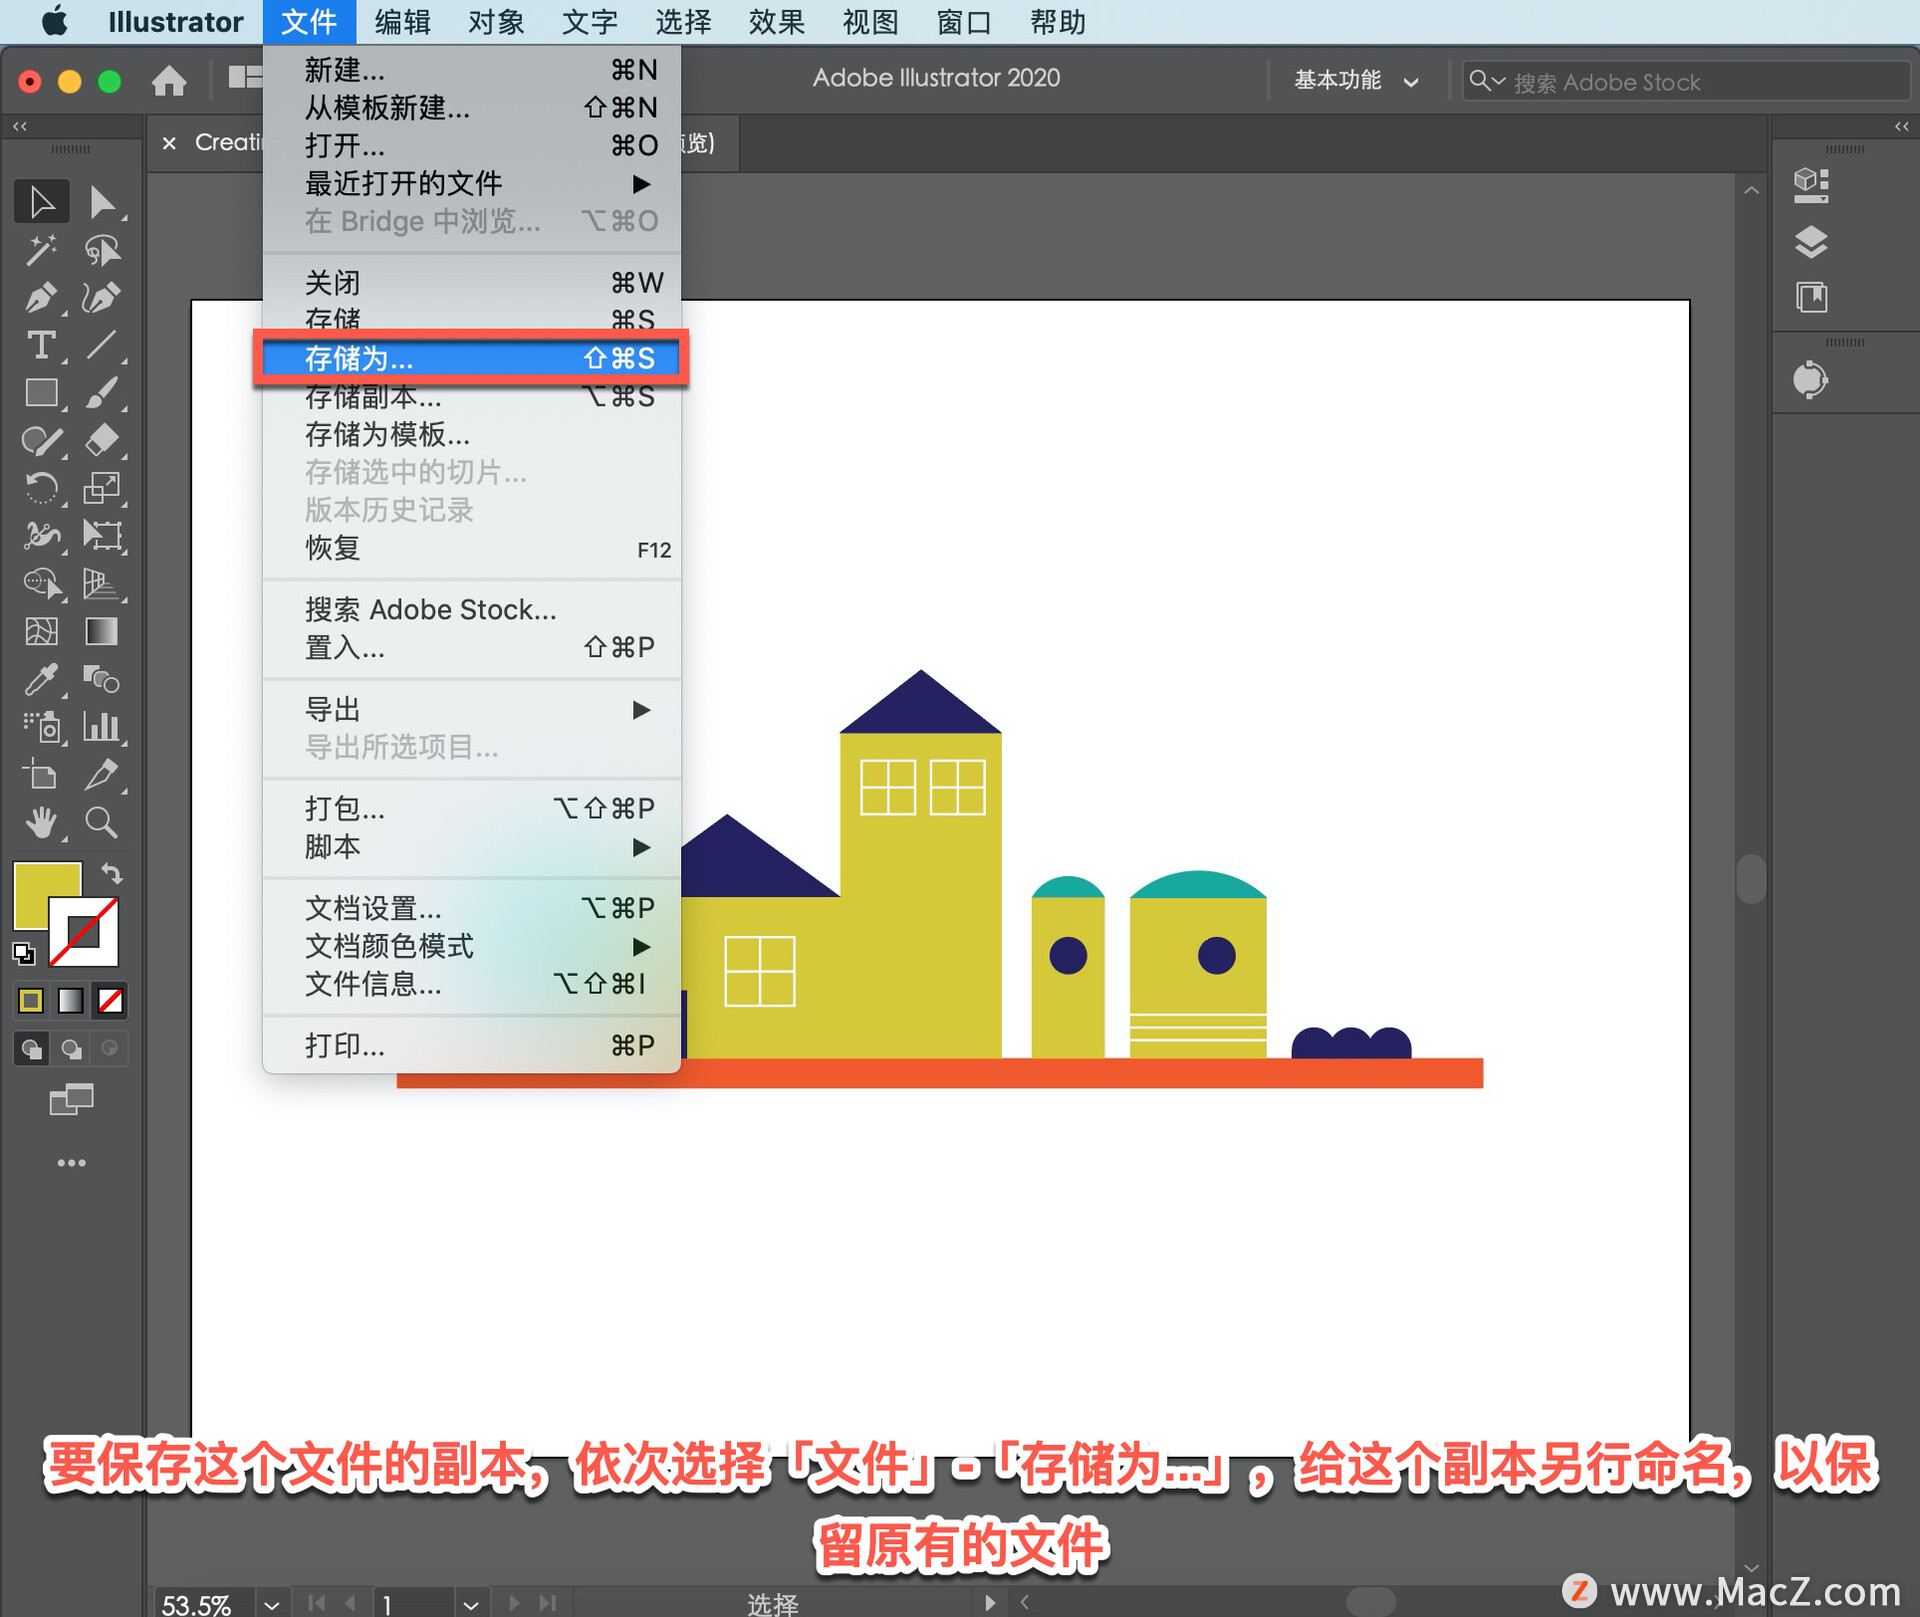The height and width of the screenshot is (1617, 1920).
Task: Click the Home button
Action: (x=169, y=80)
